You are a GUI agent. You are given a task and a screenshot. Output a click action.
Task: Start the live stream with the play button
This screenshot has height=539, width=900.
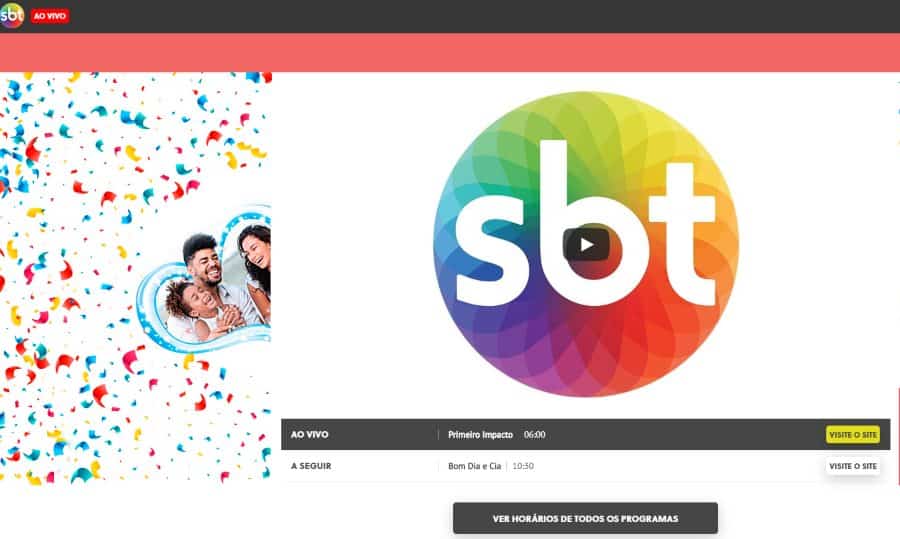pos(586,245)
